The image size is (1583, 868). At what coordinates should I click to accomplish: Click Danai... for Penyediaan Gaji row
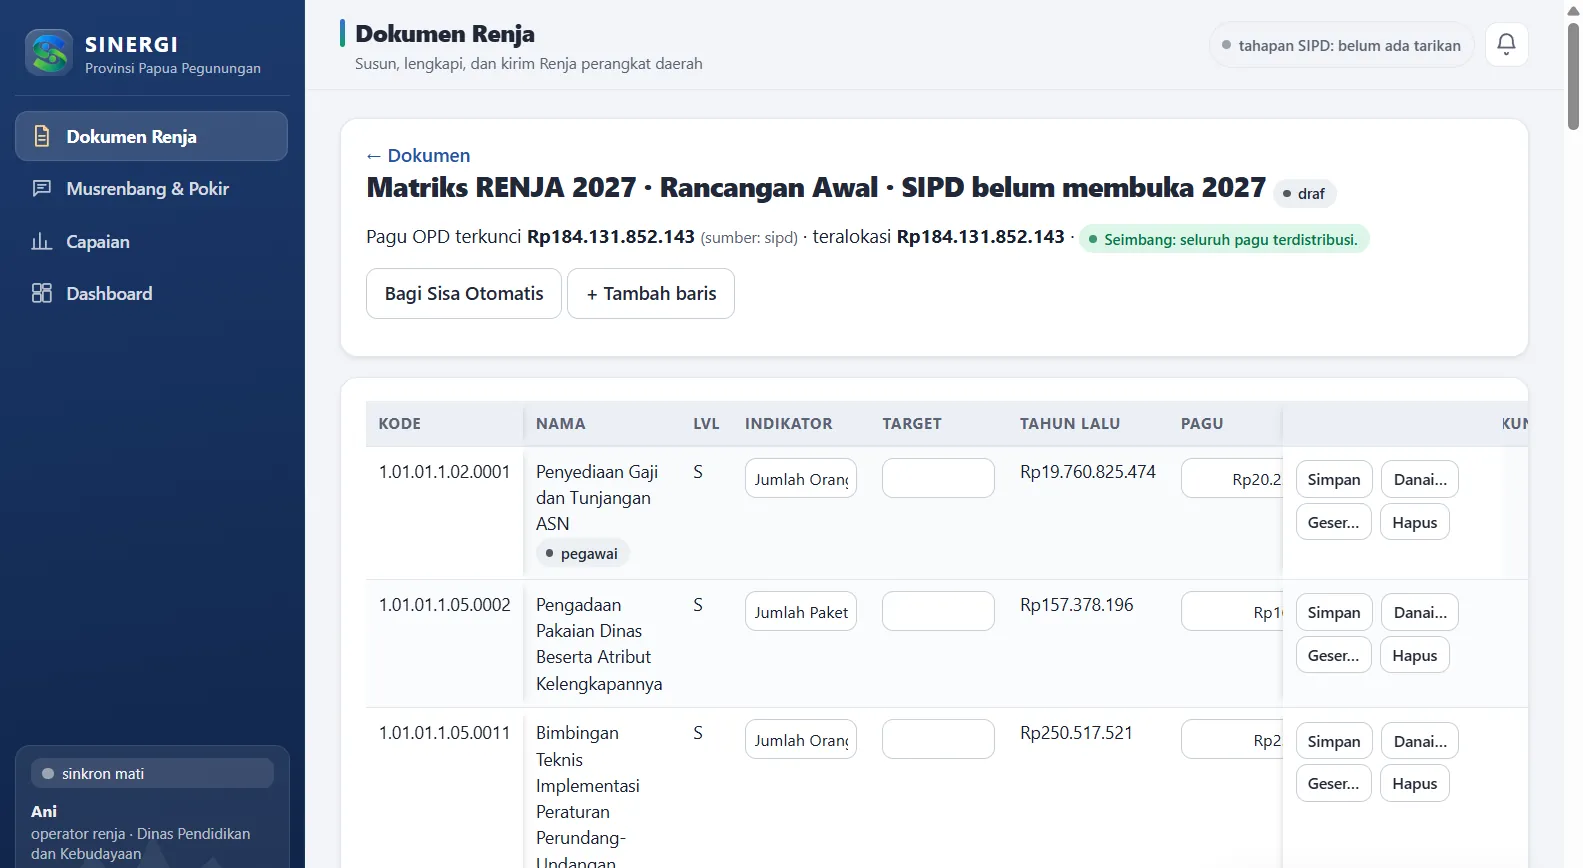pyautogui.click(x=1420, y=479)
